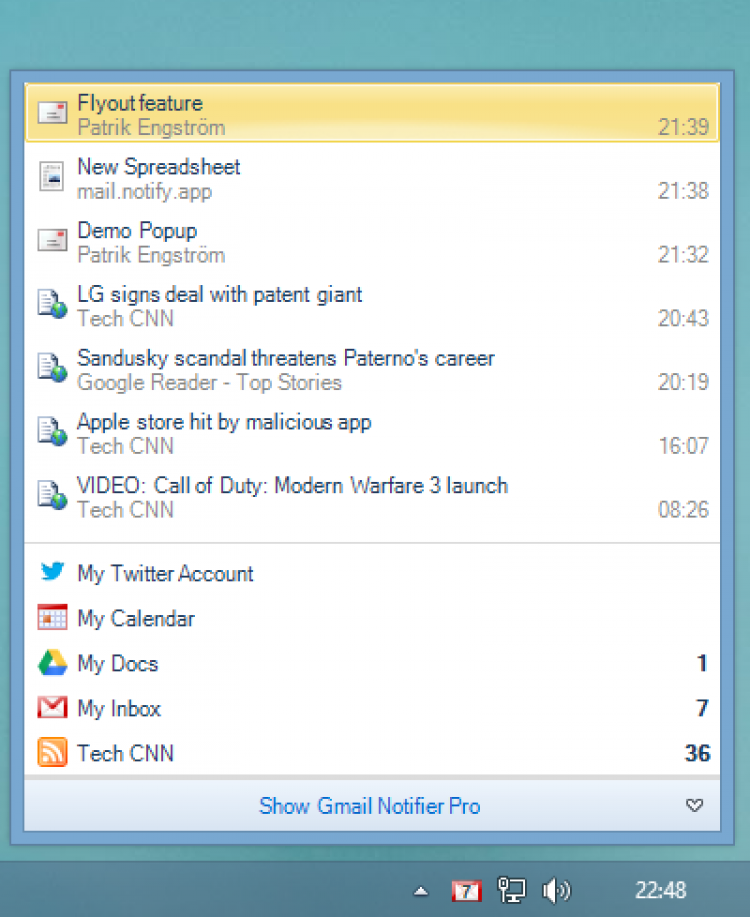Show hidden system tray icons arrow

(x=422, y=890)
